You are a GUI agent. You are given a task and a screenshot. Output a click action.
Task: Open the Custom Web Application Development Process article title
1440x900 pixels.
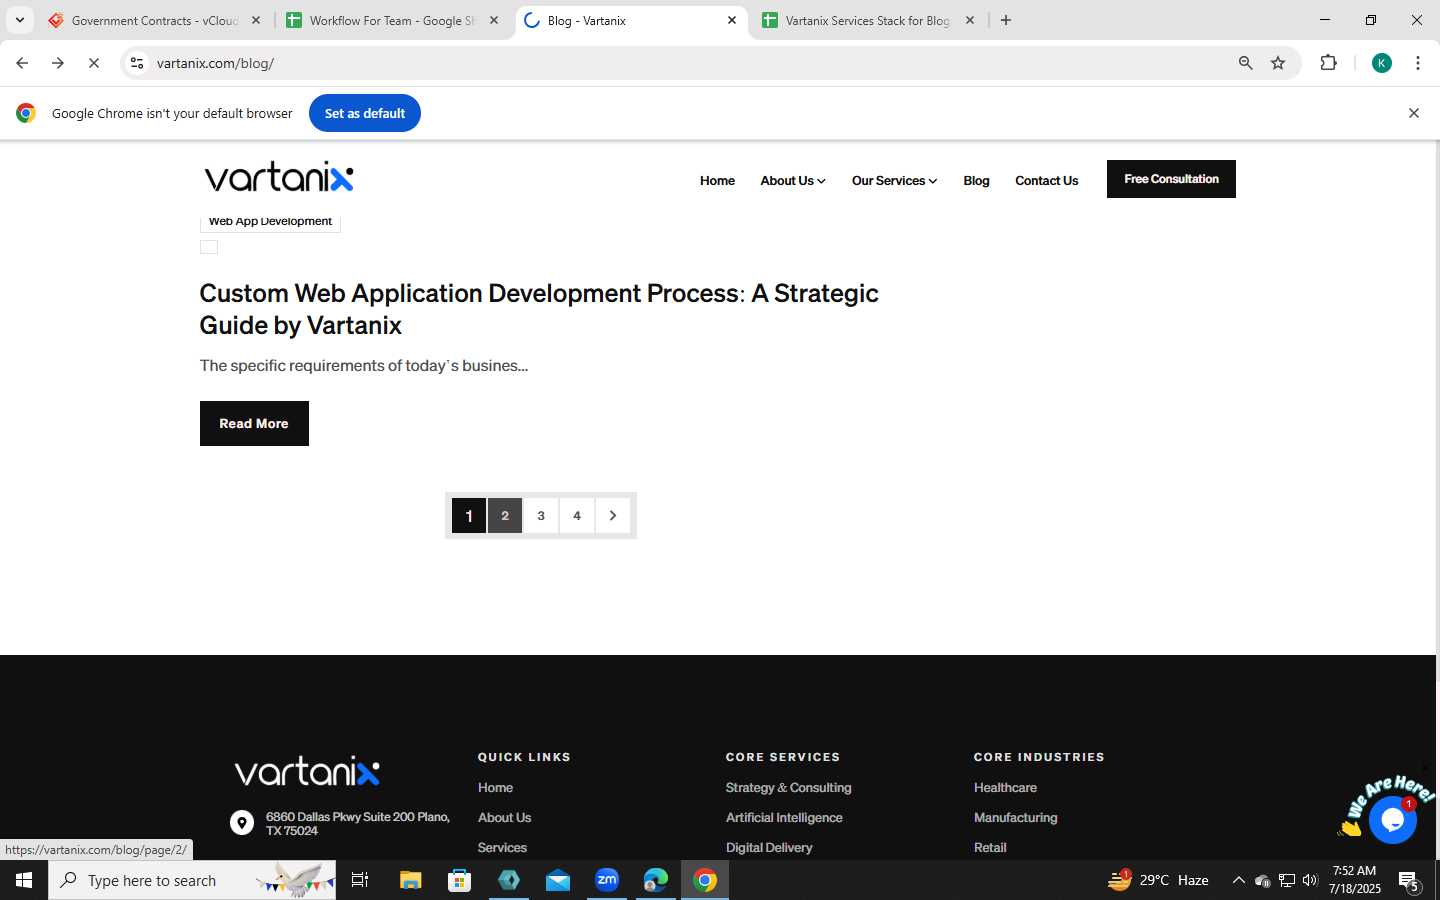click(539, 309)
